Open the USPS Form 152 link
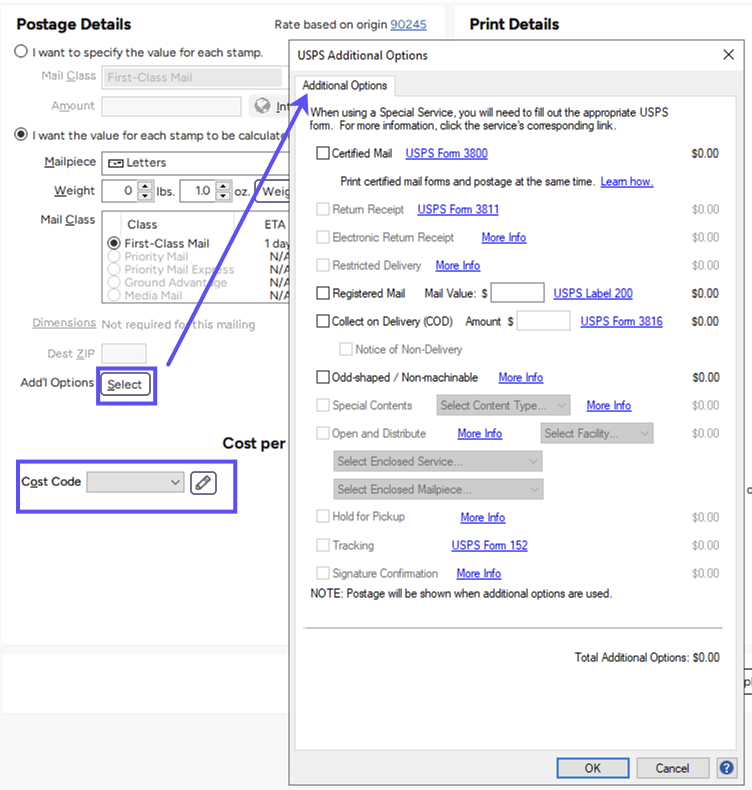The height and width of the screenshot is (790, 752). (x=489, y=545)
